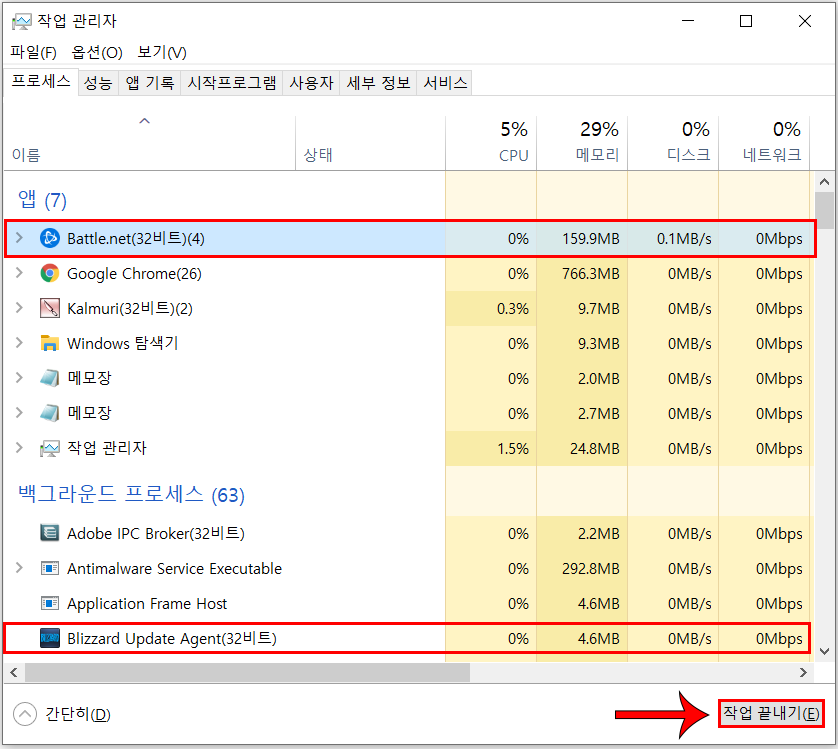
Task: Click the Application Frame Host icon
Action: click(x=50, y=604)
